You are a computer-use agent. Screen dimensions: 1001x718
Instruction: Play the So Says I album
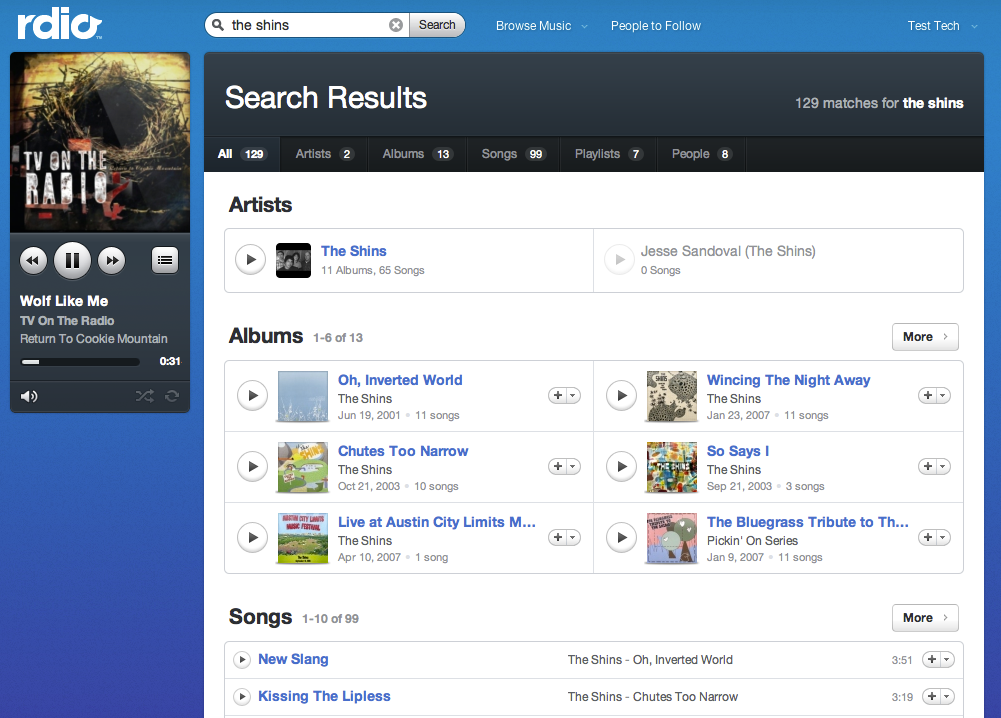pyautogui.click(x=621, y=467)
